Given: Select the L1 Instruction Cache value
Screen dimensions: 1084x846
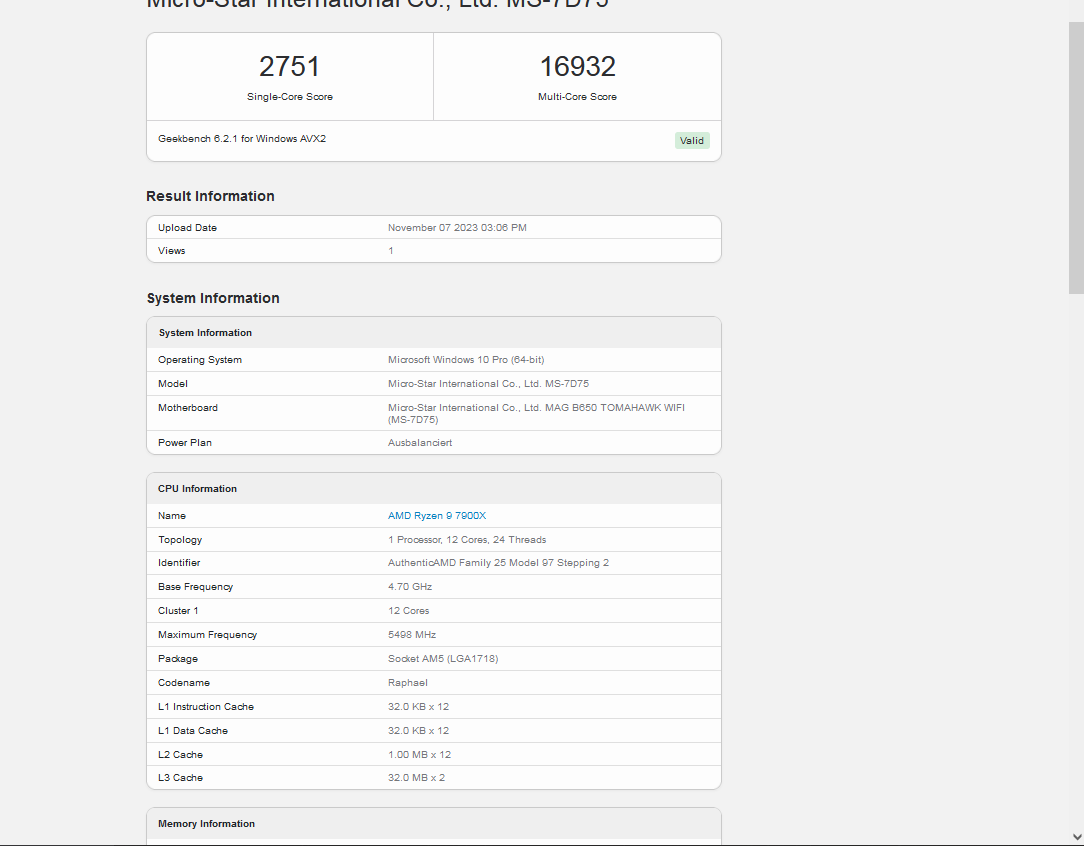Looking at the screenshot, I should coord(418,706).
